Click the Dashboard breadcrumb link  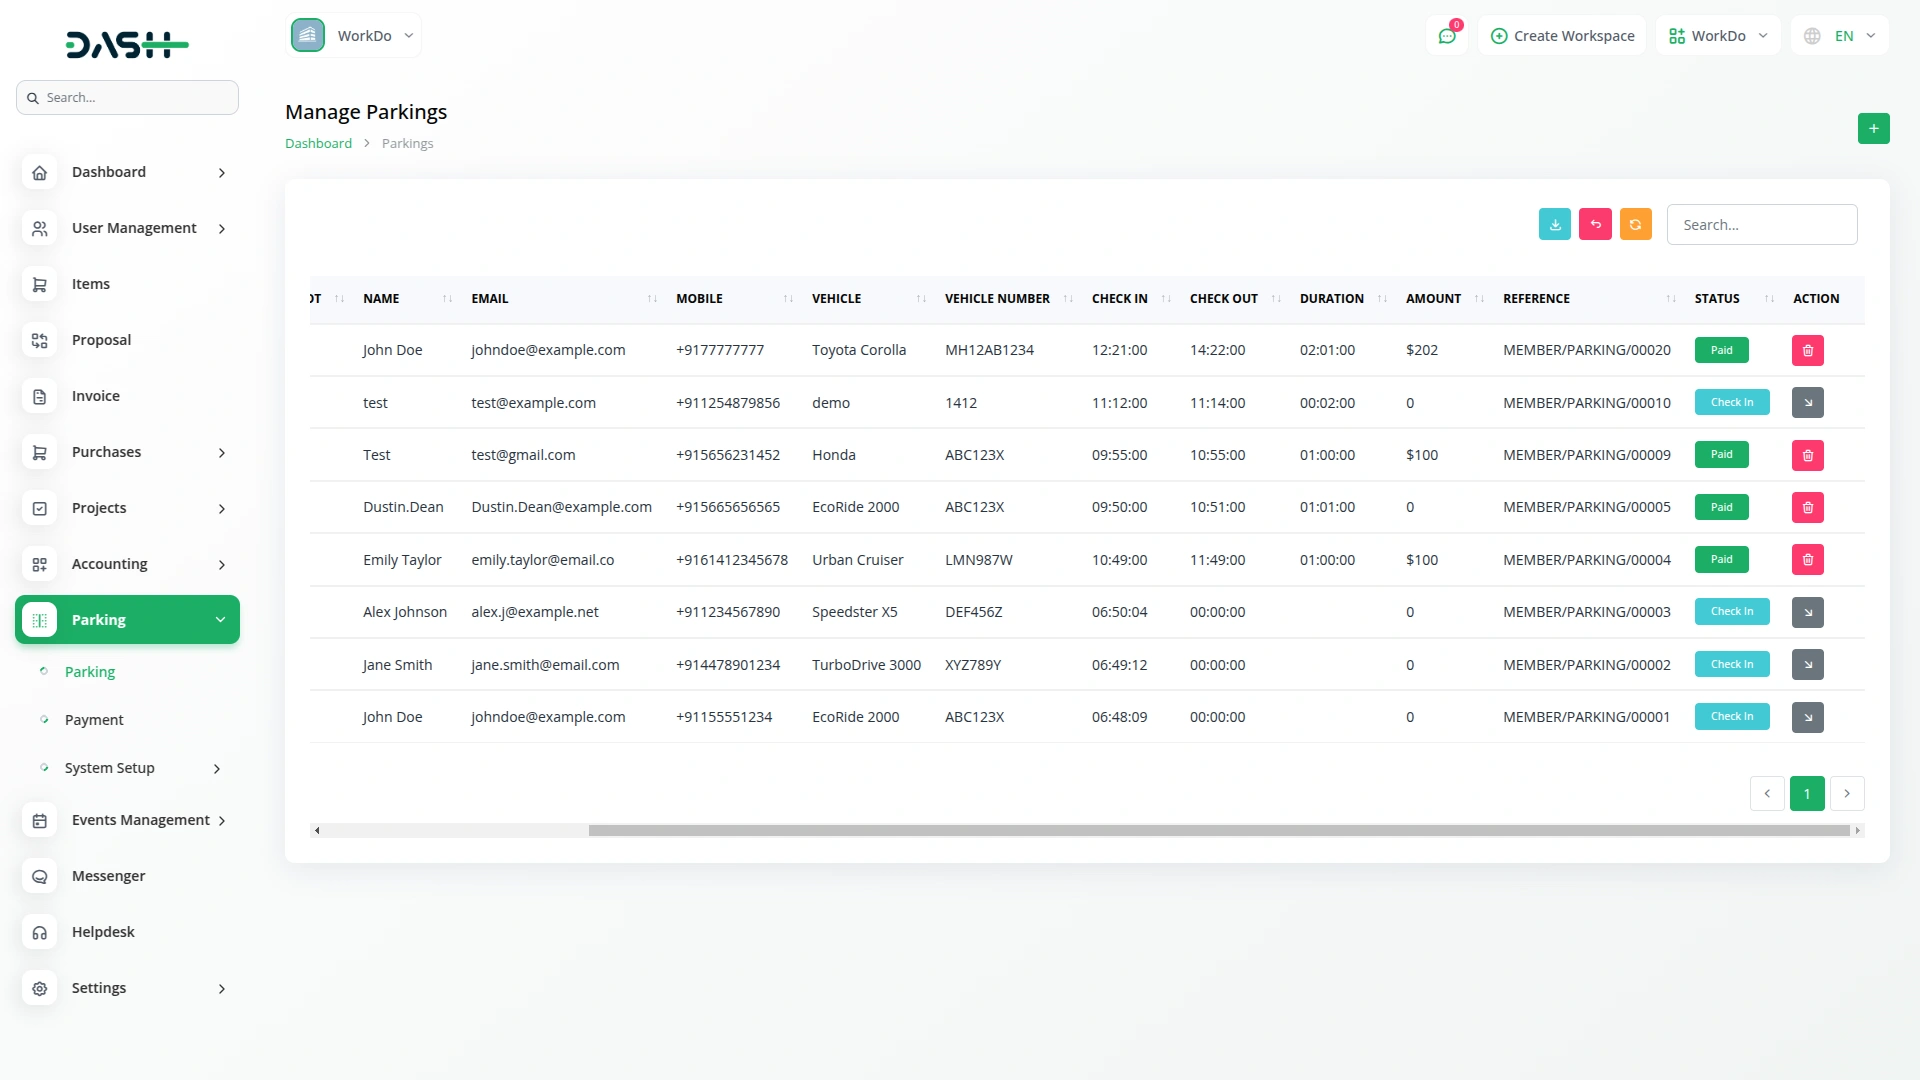click(x=318, y=144)
